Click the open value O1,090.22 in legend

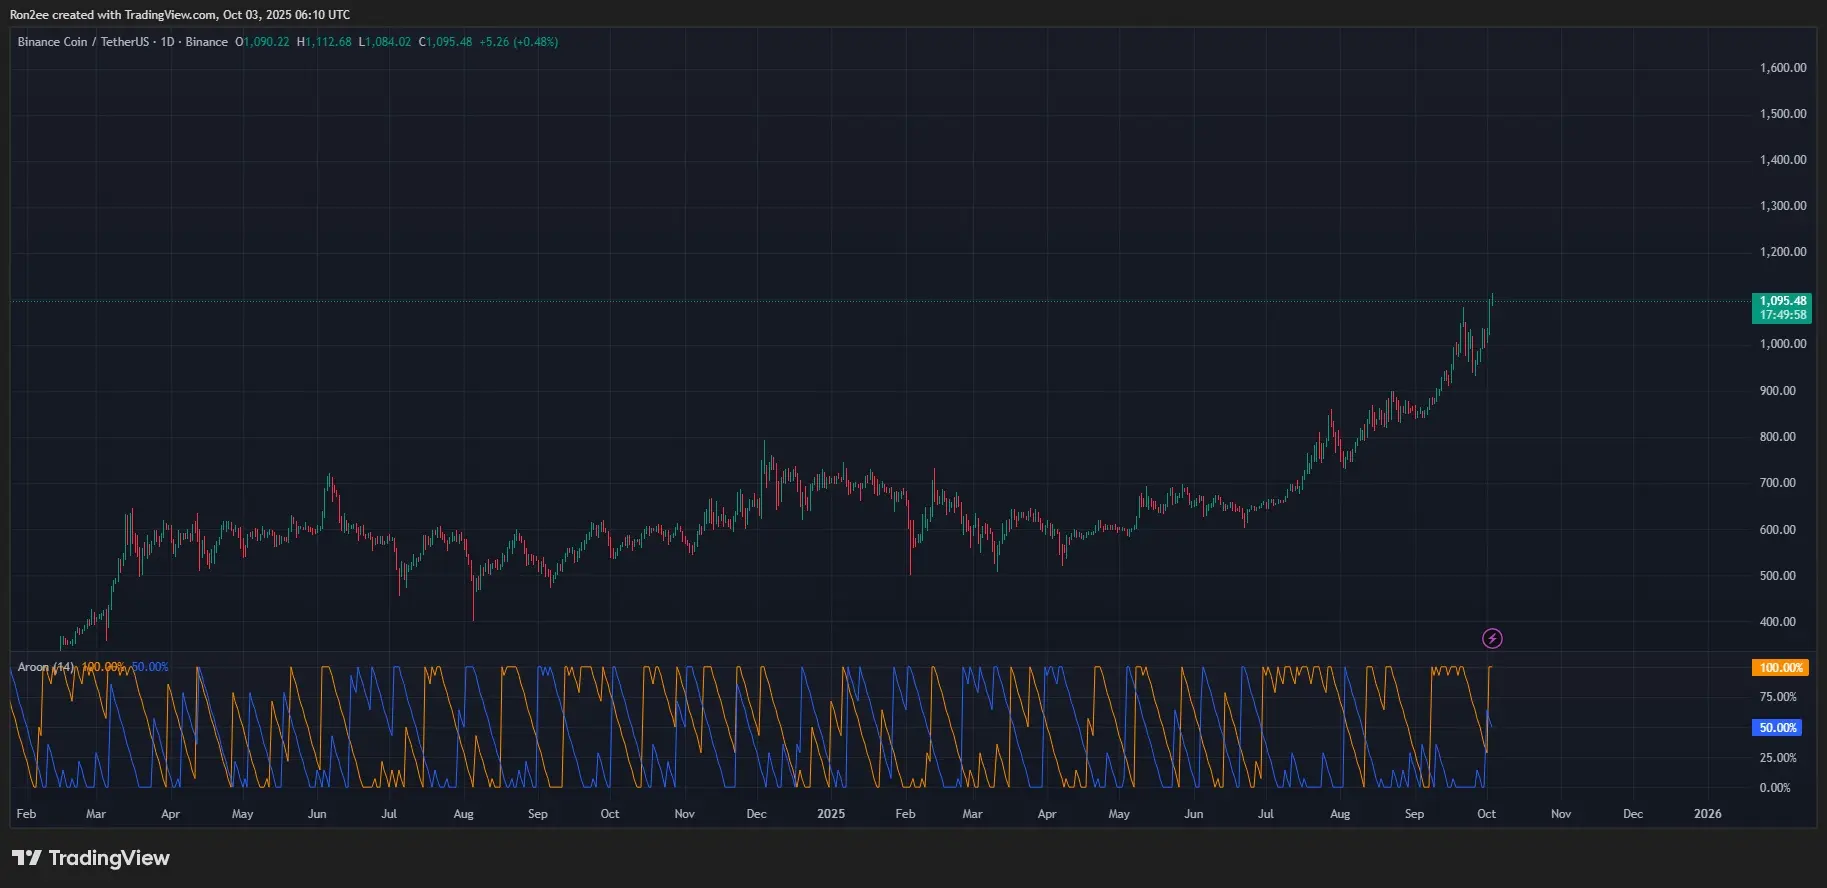pyautogui.click(x=263, y=42)
